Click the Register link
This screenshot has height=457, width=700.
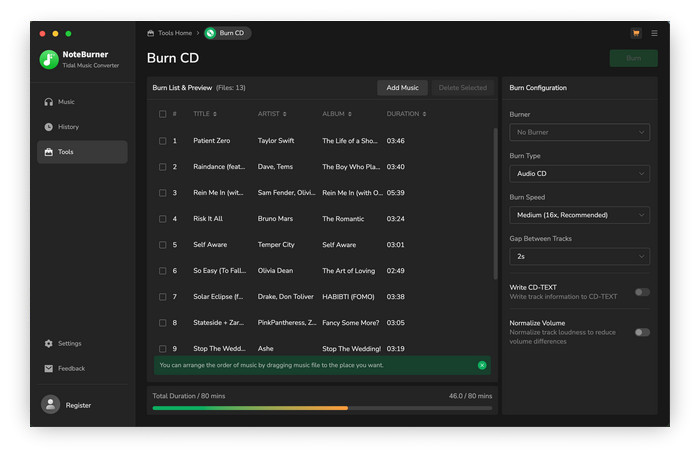coord(78,405)
